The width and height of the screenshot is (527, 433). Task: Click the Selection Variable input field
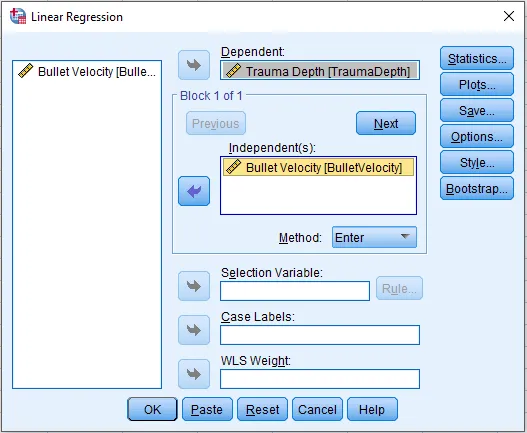pos(295,291)
